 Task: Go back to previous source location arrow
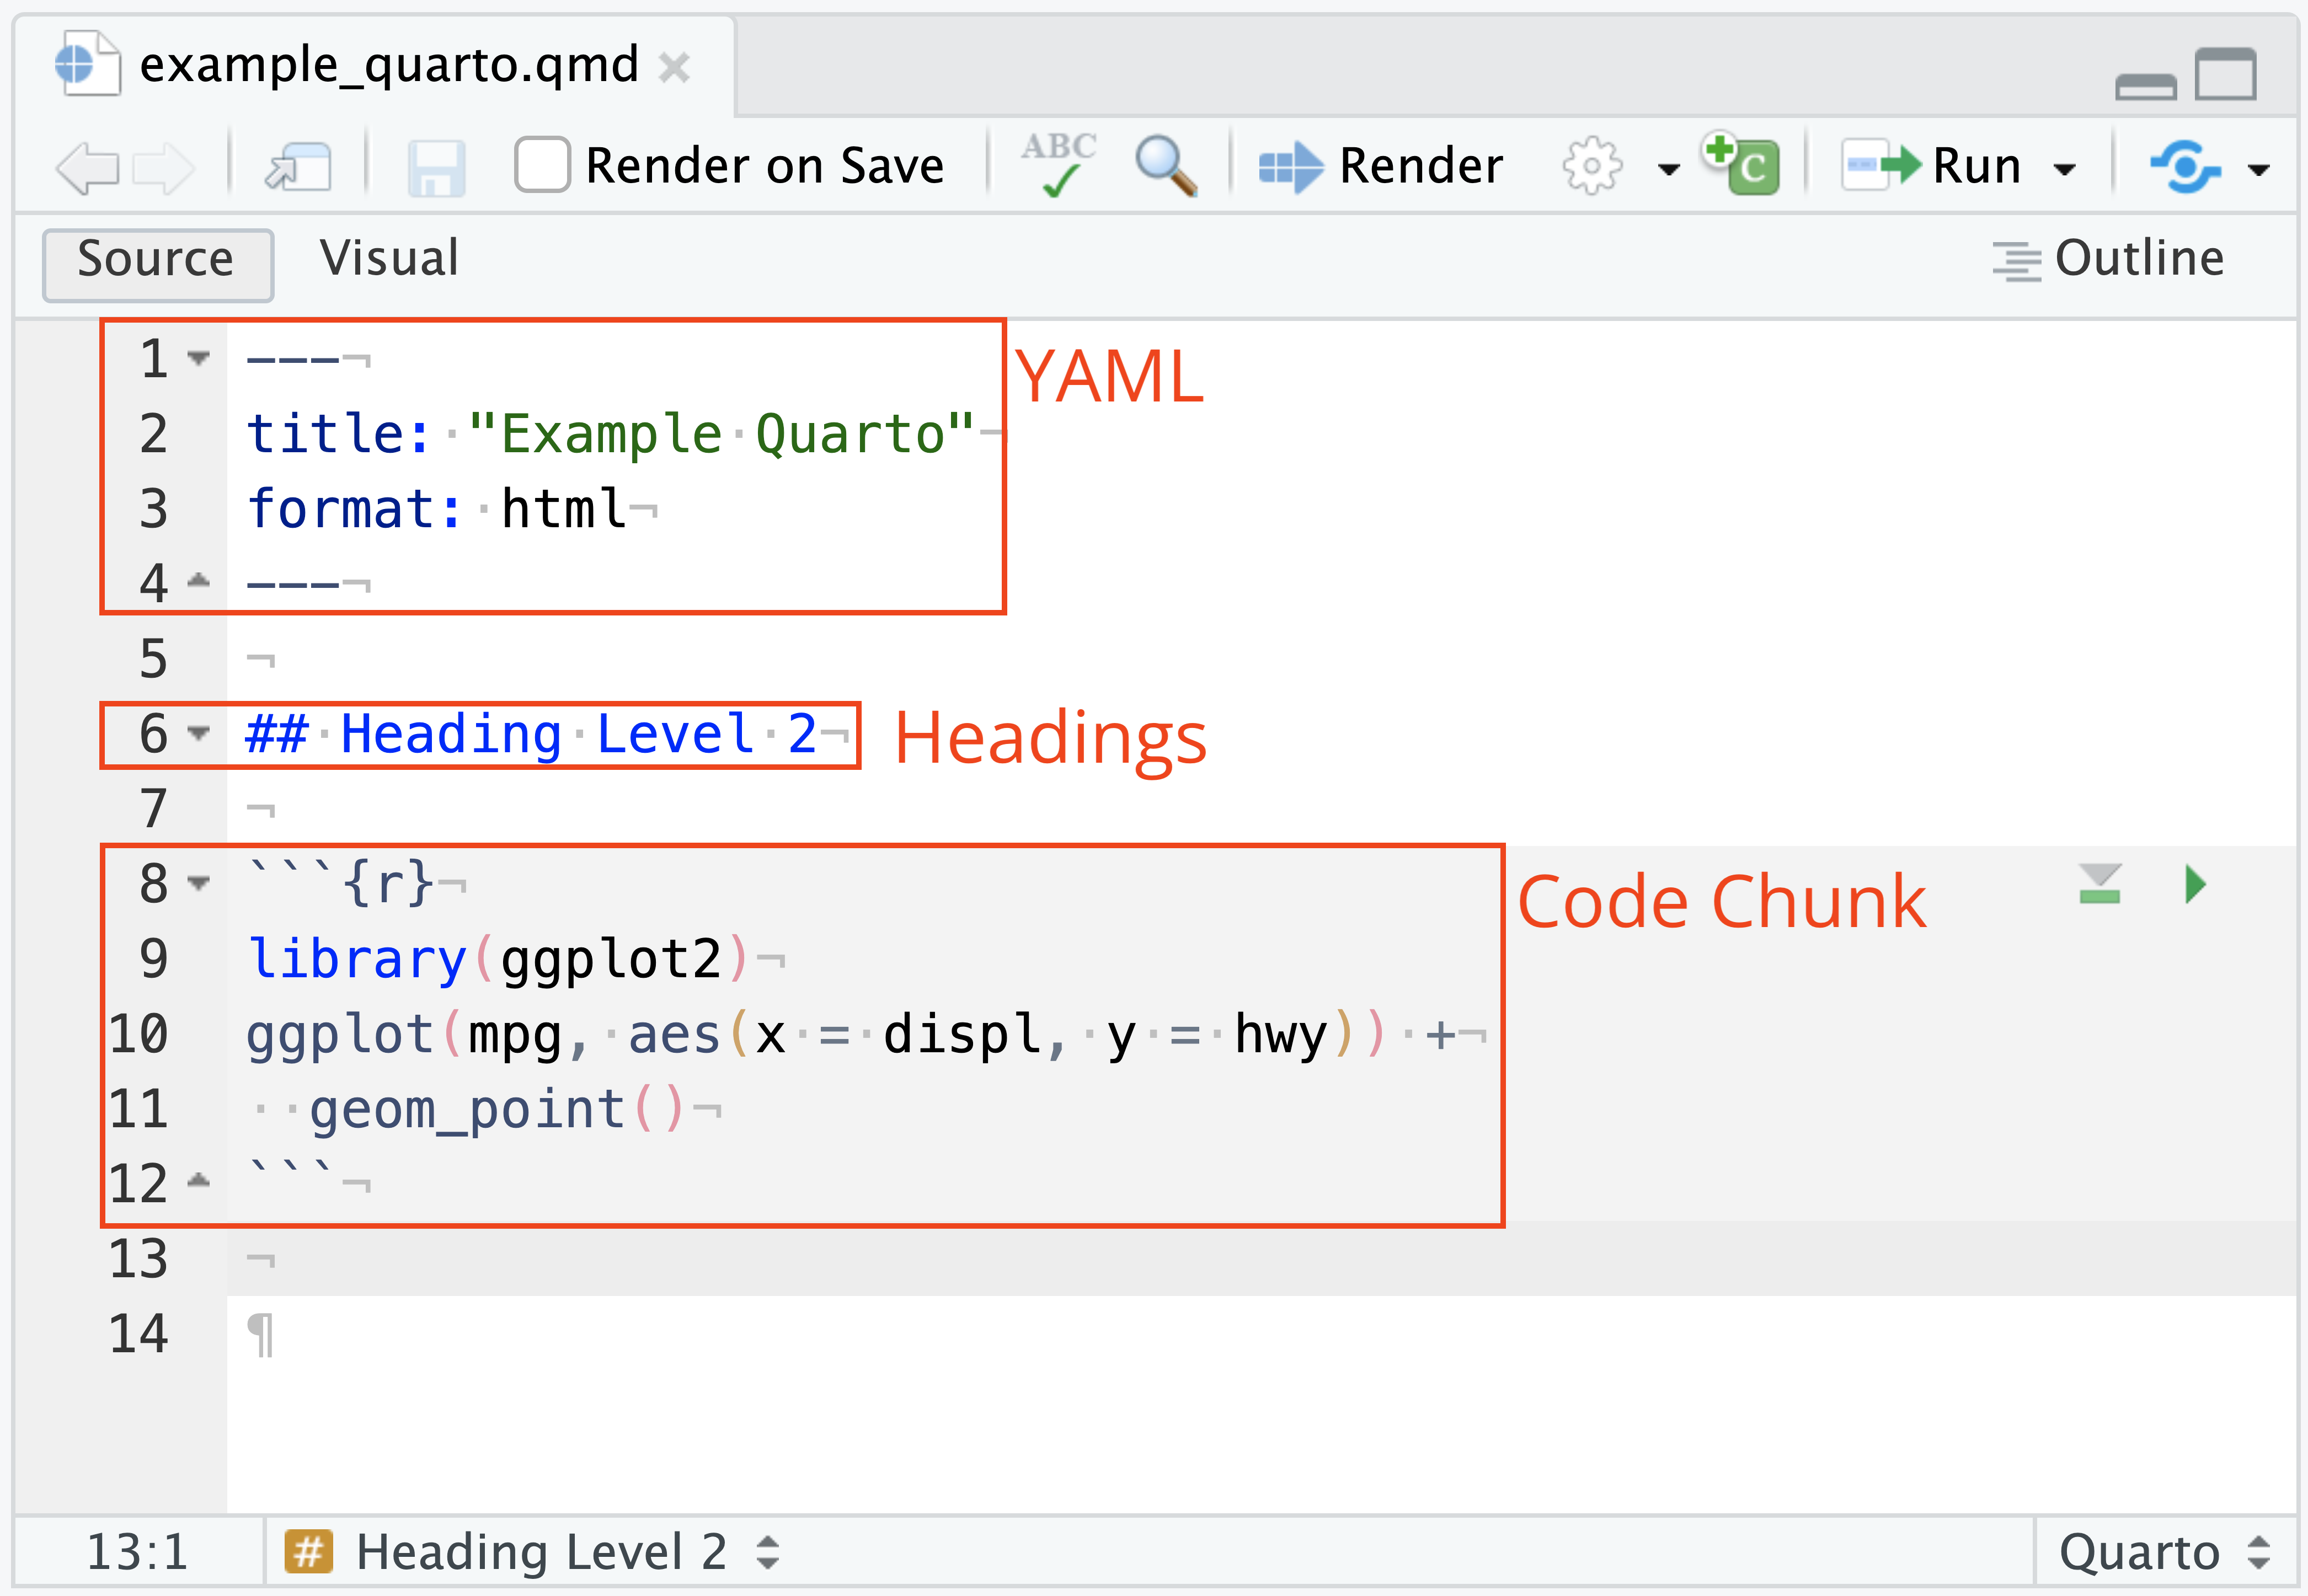(88, 167)
